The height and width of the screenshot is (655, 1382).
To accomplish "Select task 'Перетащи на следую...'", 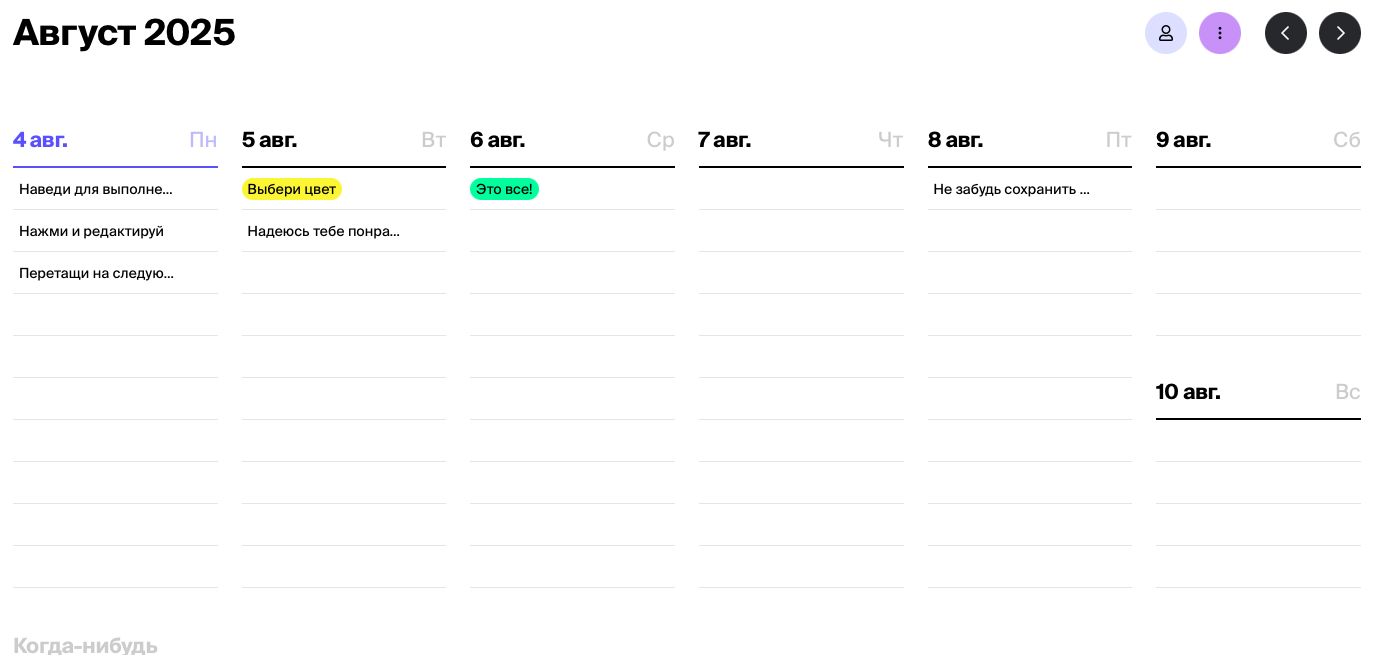I will tap(97, 273).
